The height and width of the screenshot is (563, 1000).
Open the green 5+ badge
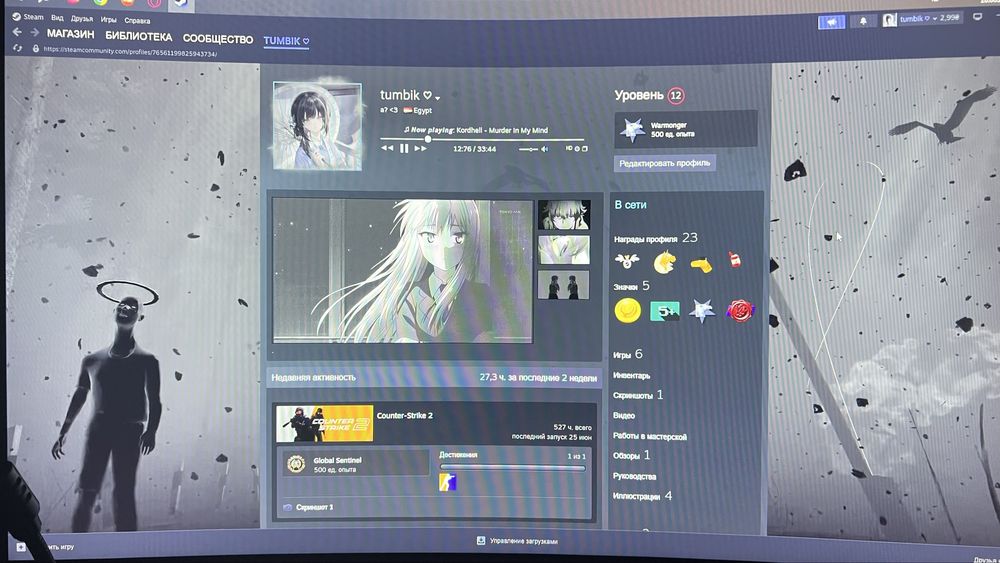pyautogui.click(x=665, y=311)
